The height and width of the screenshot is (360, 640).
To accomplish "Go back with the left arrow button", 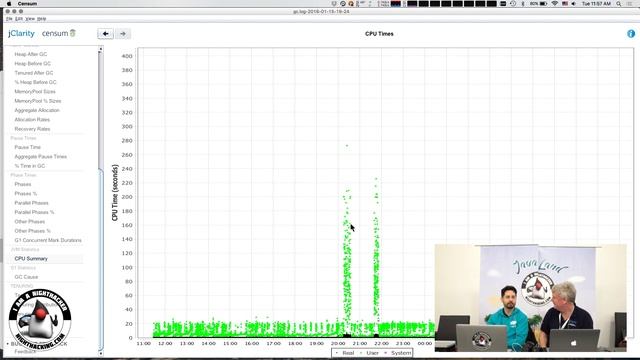I will [x=105, y=33].
